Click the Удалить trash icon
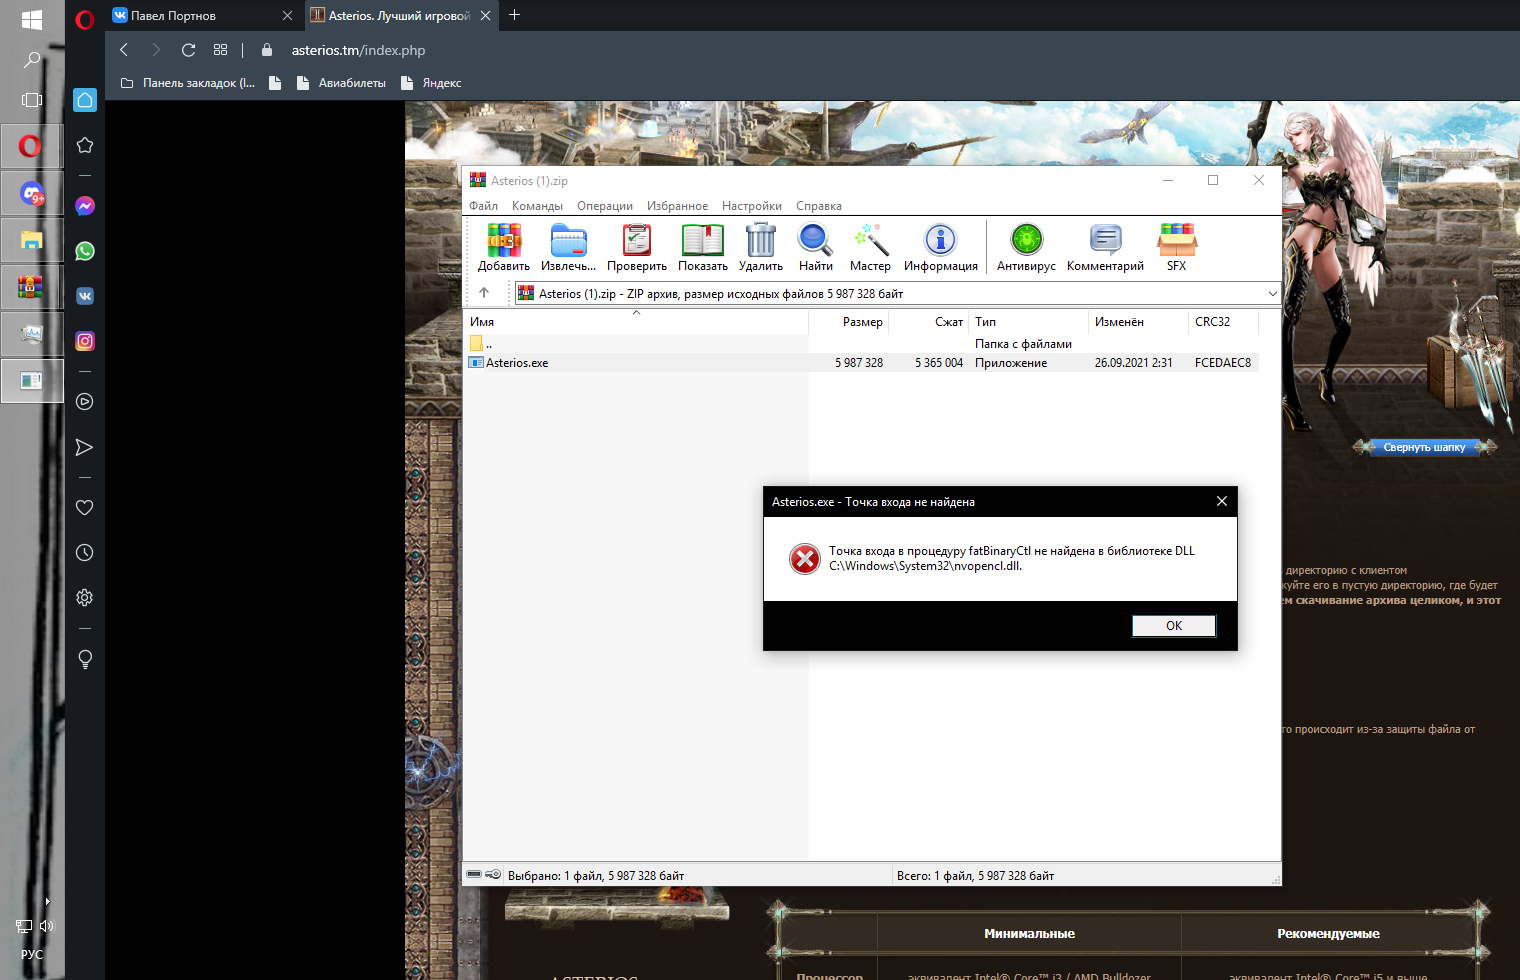The height and width of the screenshot is (980, 1520). (x=761, y=247)
